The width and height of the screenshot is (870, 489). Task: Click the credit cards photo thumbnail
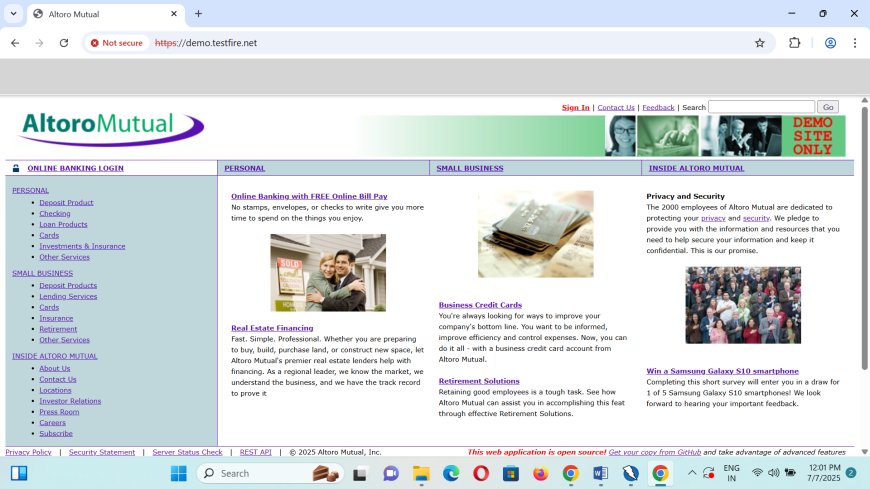tap(535, 234)
